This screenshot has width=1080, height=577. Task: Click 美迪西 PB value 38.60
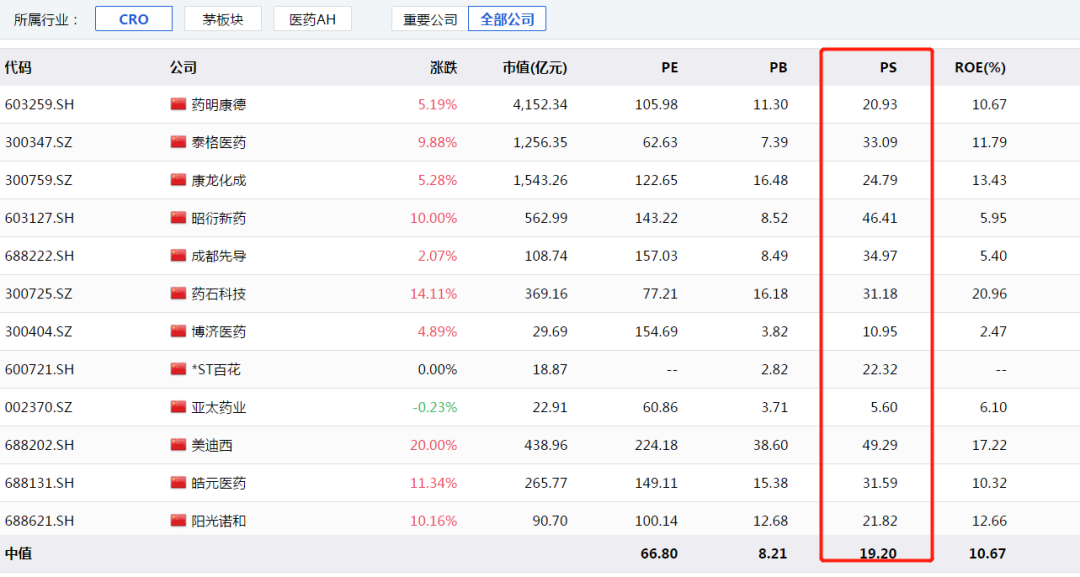click(771, 445)
